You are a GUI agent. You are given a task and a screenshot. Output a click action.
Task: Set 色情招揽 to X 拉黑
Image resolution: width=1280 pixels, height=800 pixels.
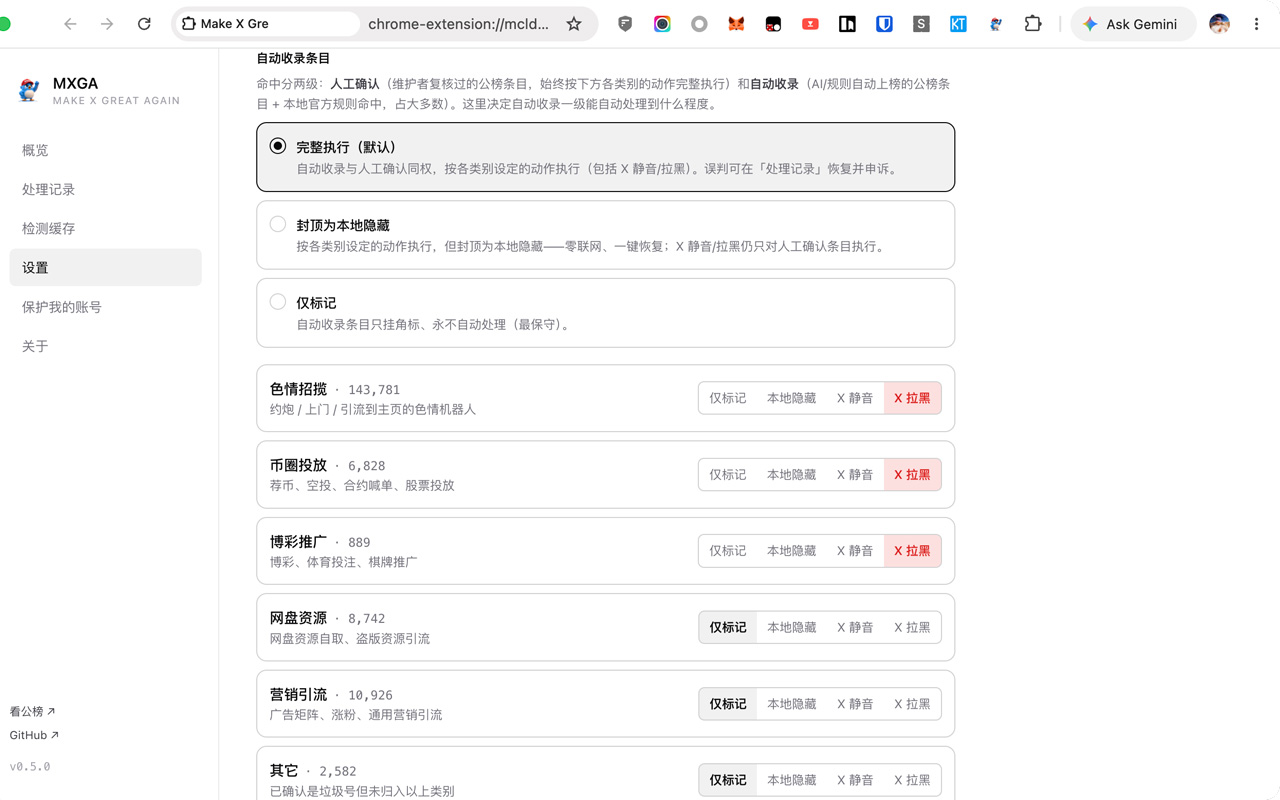[x=912, y=398]
